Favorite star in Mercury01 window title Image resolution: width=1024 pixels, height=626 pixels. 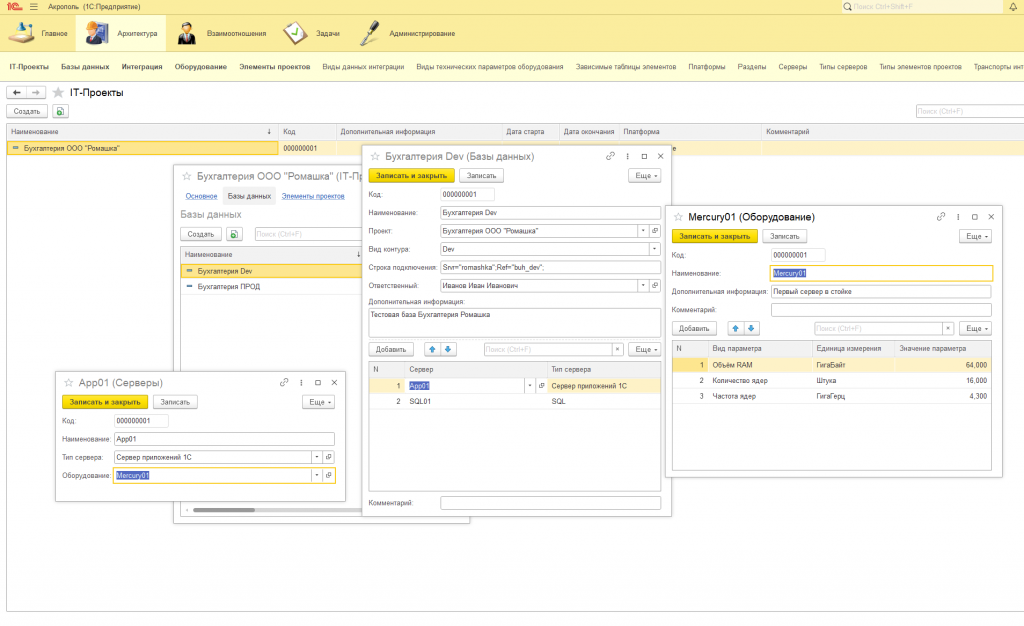point(679,217)
